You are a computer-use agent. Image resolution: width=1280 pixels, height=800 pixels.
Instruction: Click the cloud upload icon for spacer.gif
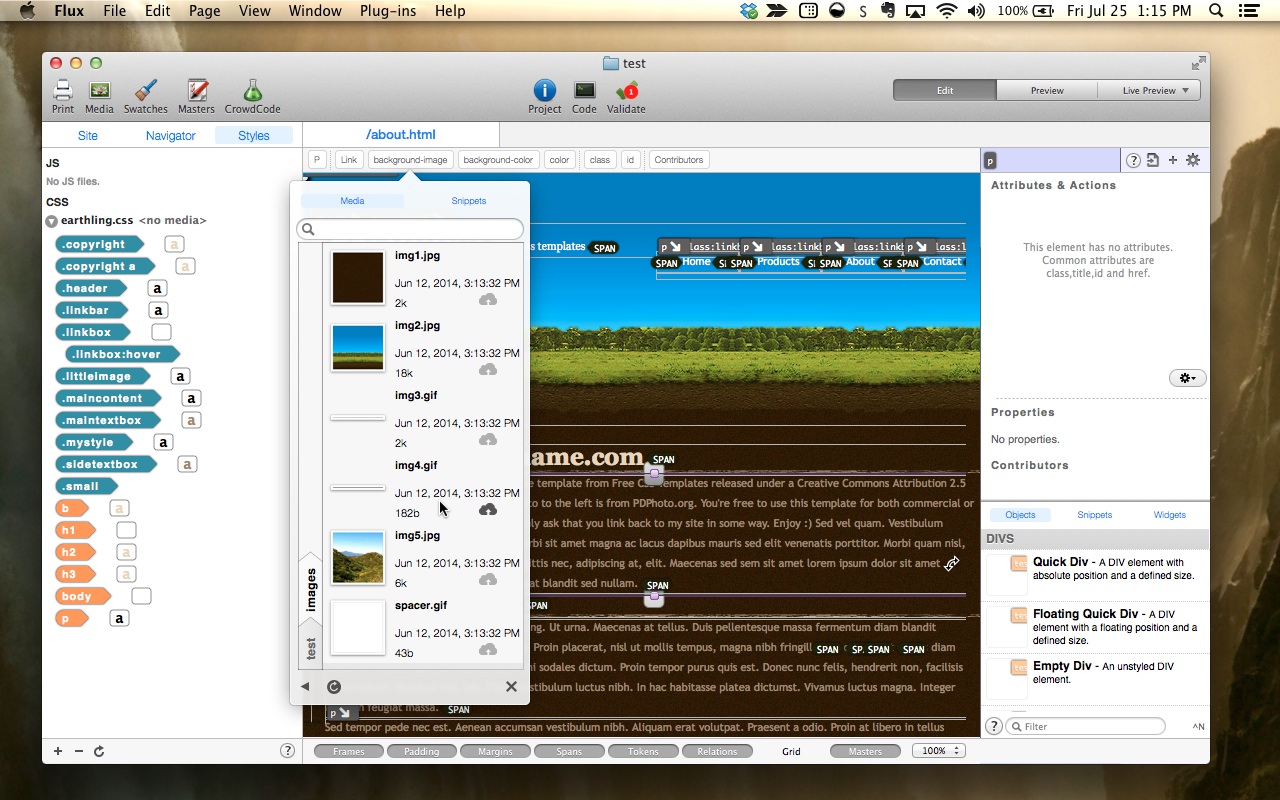(x=488, y=650)
